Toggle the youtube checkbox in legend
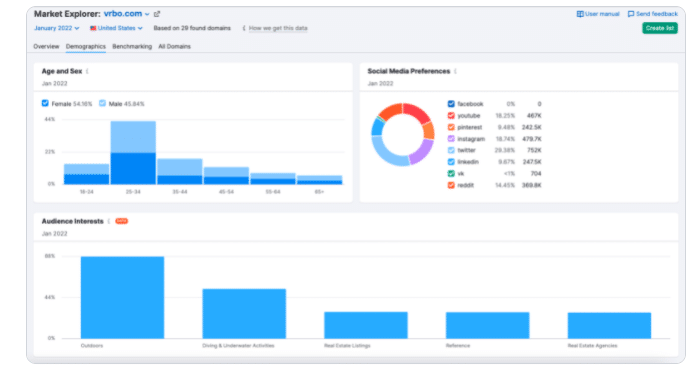The height and width of the screenshot is (377, 699). coord(451,115)
